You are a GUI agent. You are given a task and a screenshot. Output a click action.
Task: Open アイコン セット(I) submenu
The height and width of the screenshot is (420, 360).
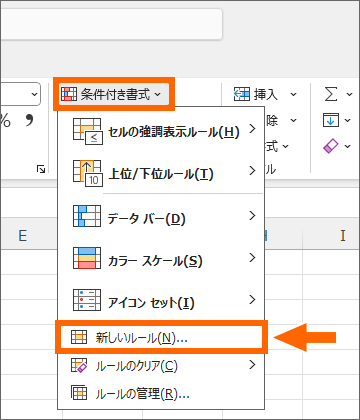click(x=161, y=301)
